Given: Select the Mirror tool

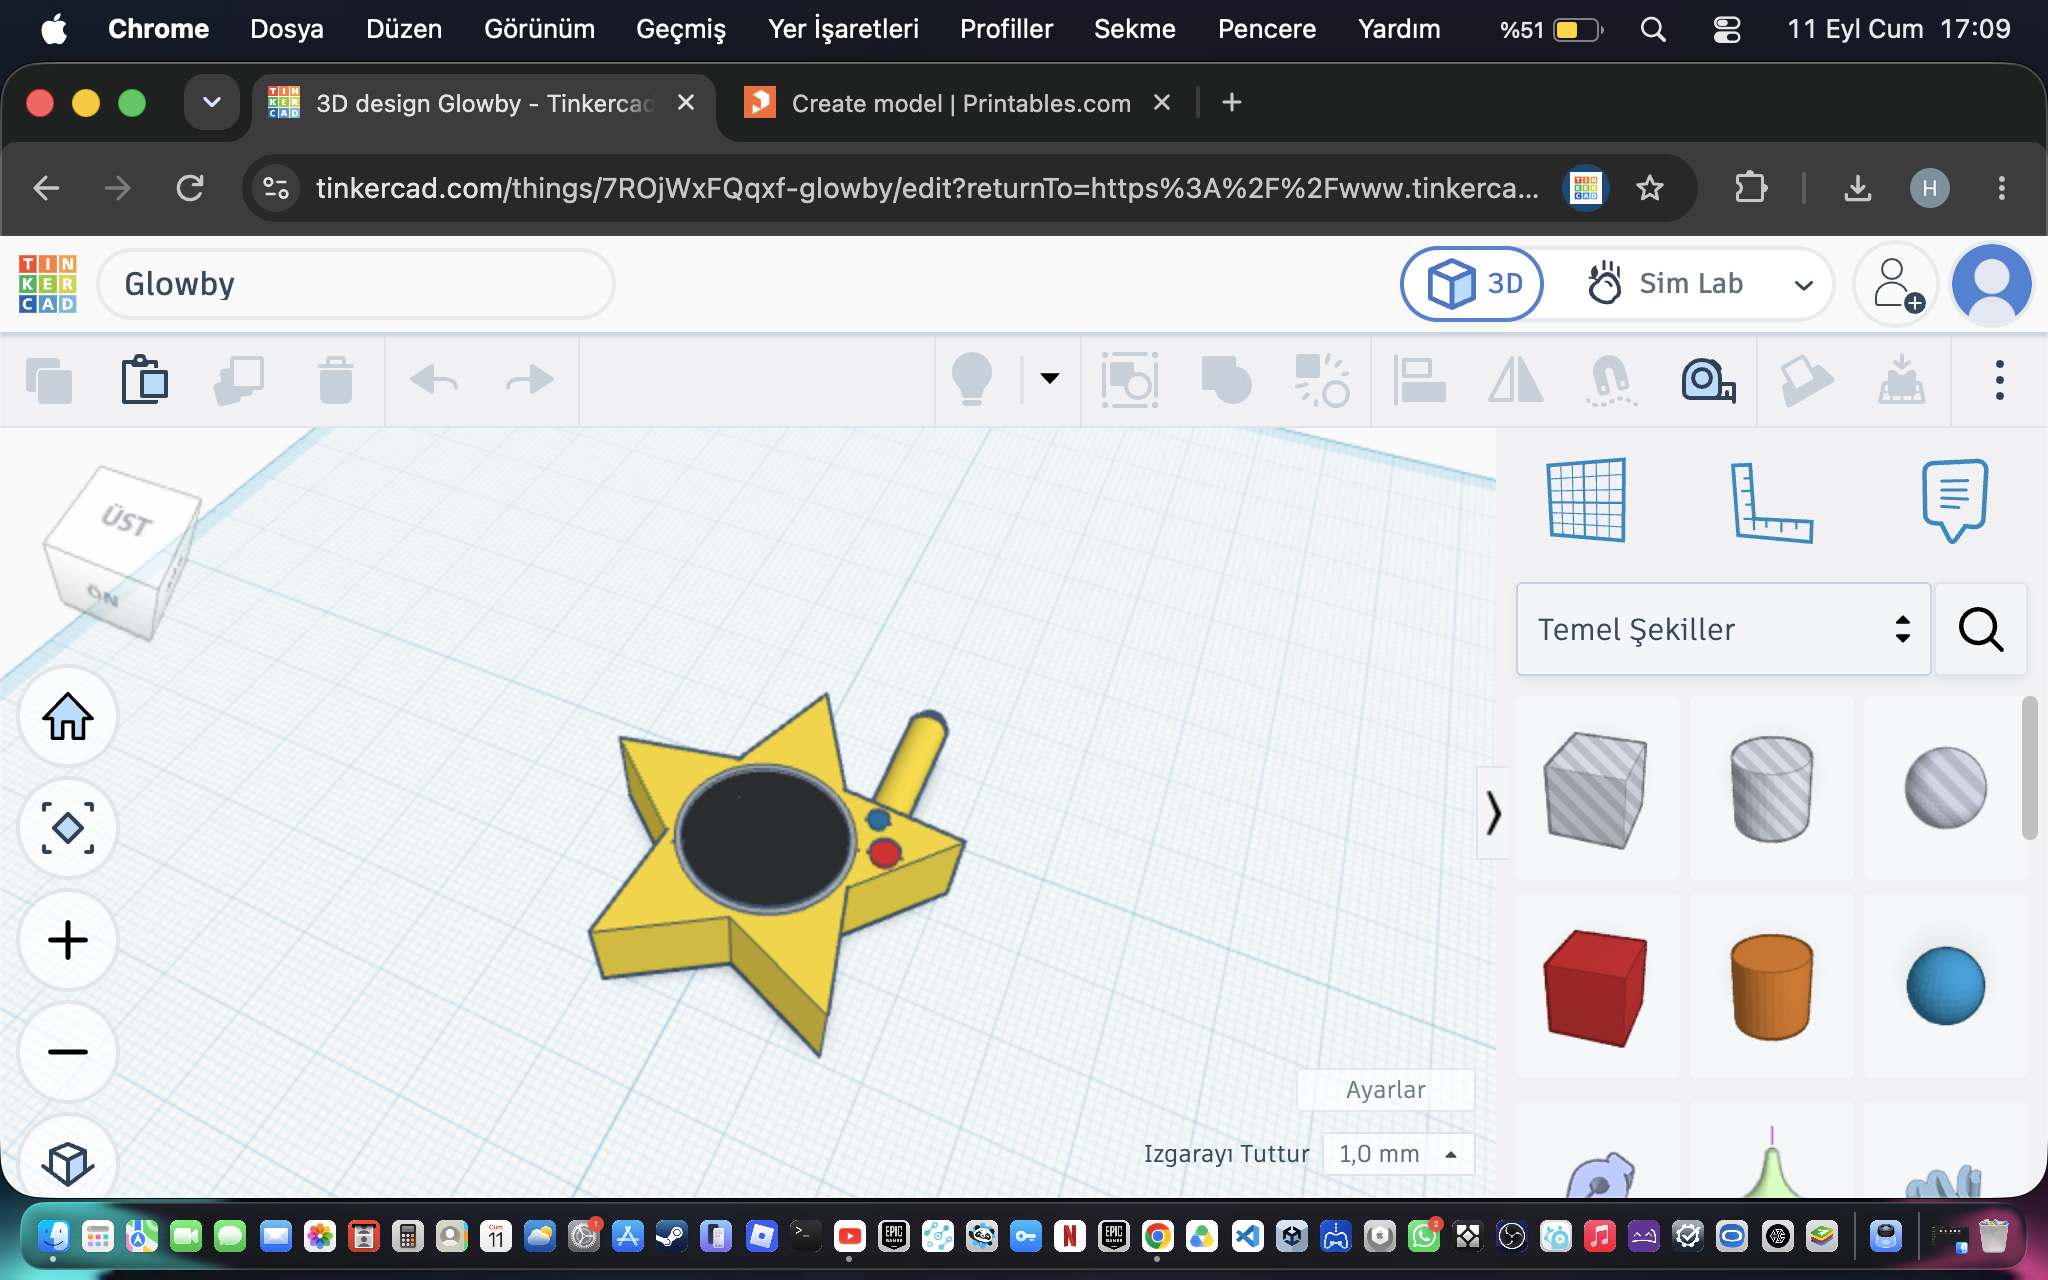Looking at the screenshot, I should point(1516,380).
